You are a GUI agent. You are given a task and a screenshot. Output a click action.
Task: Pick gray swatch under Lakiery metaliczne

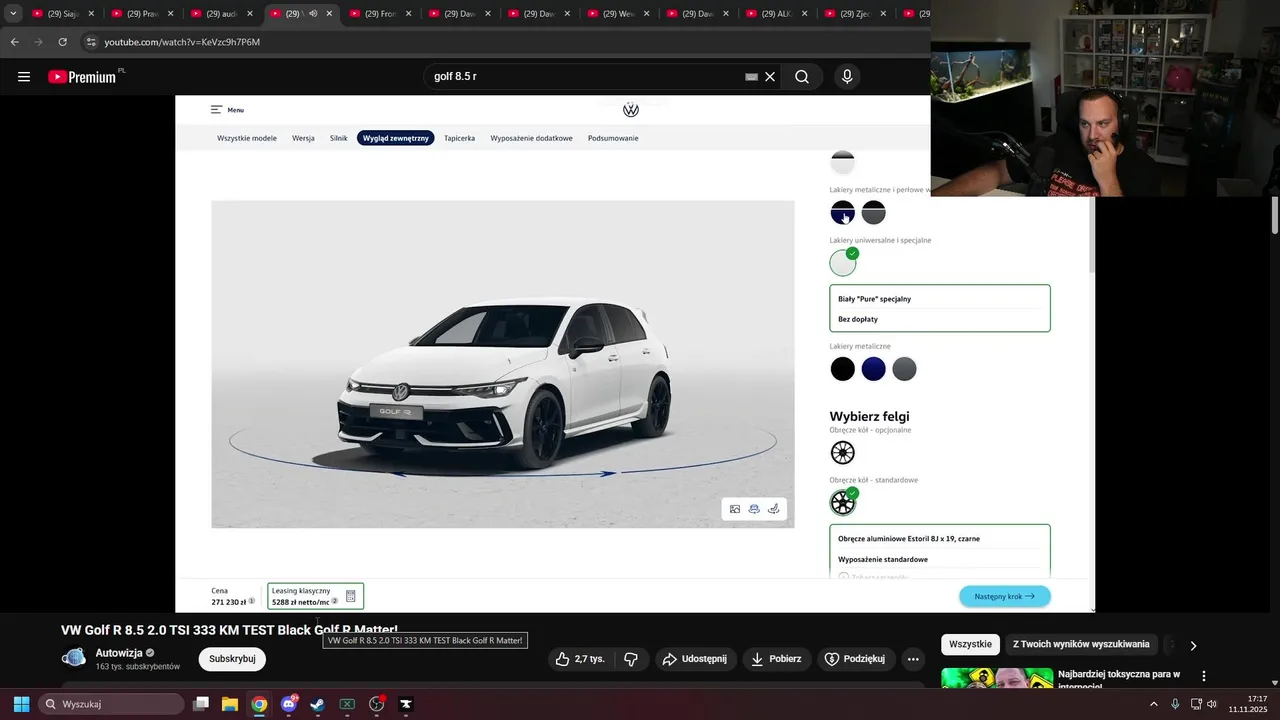[x=904, y=369]
